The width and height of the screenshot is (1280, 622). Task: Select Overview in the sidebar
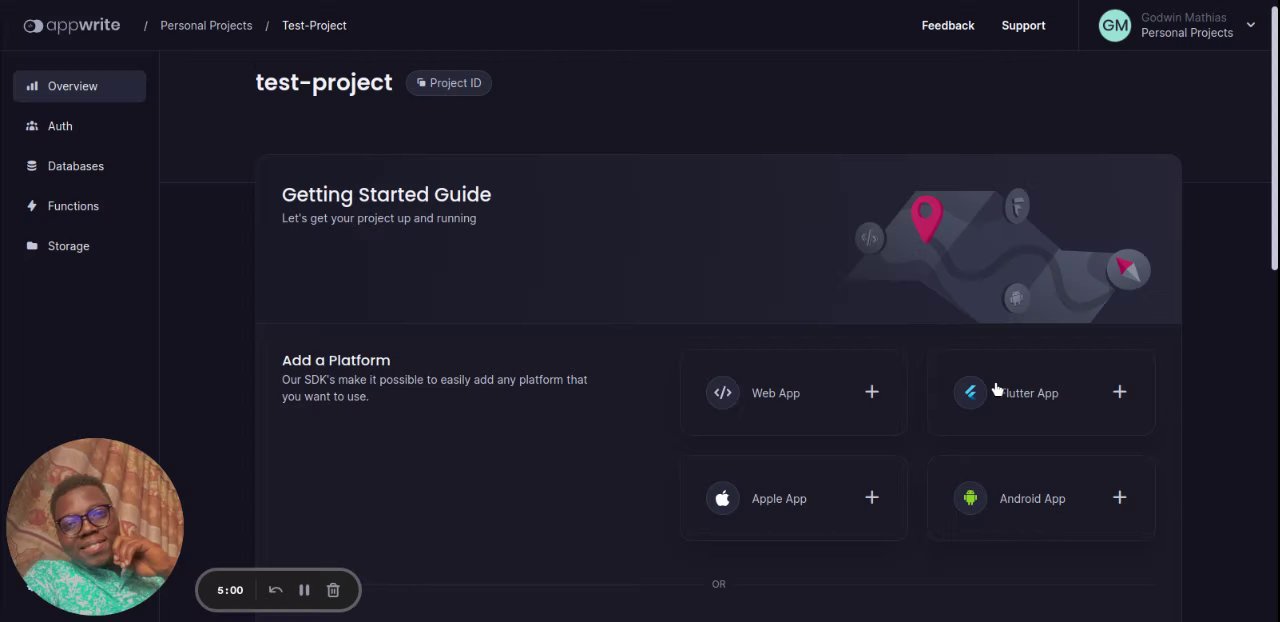click(79, 86)
